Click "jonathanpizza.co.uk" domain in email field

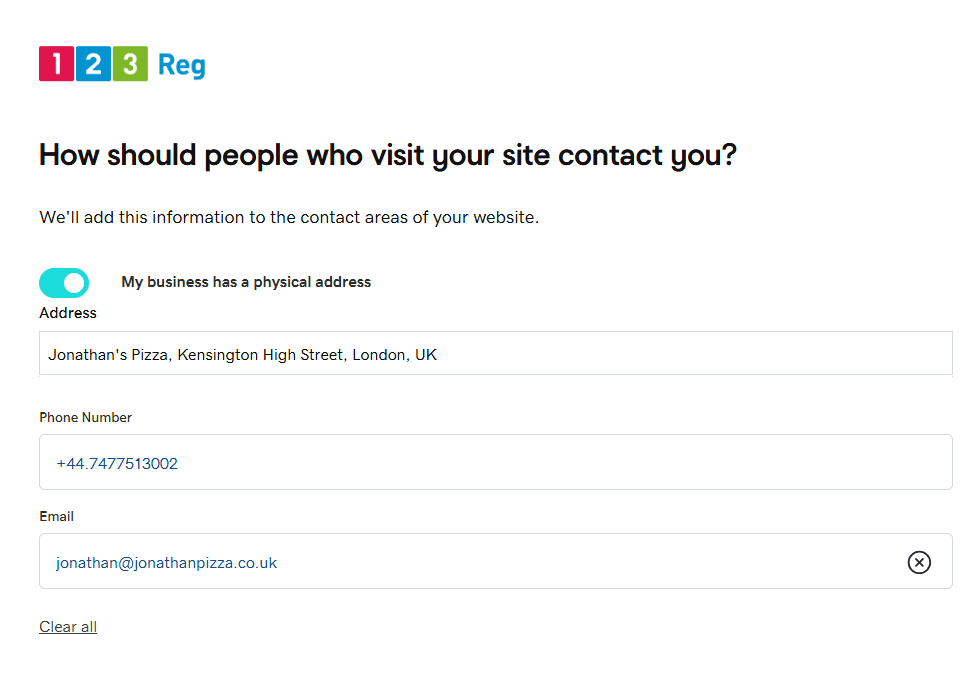click(x=205, y=563)
